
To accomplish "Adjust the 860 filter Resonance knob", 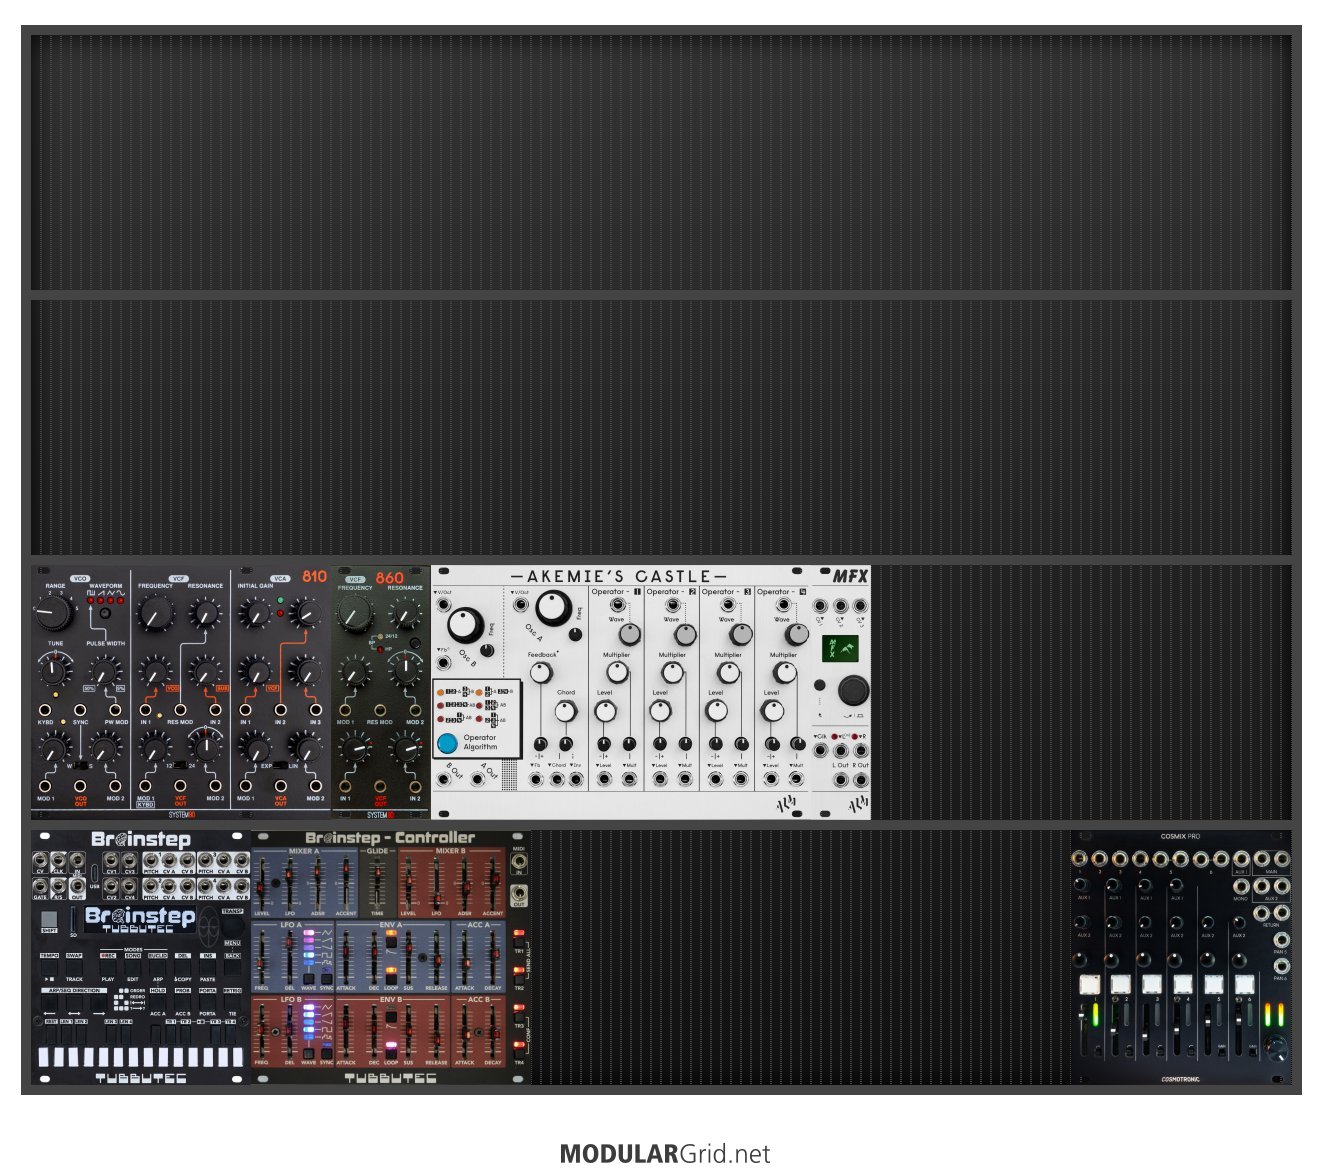I will pyautogui.click(x=405, y=614).
